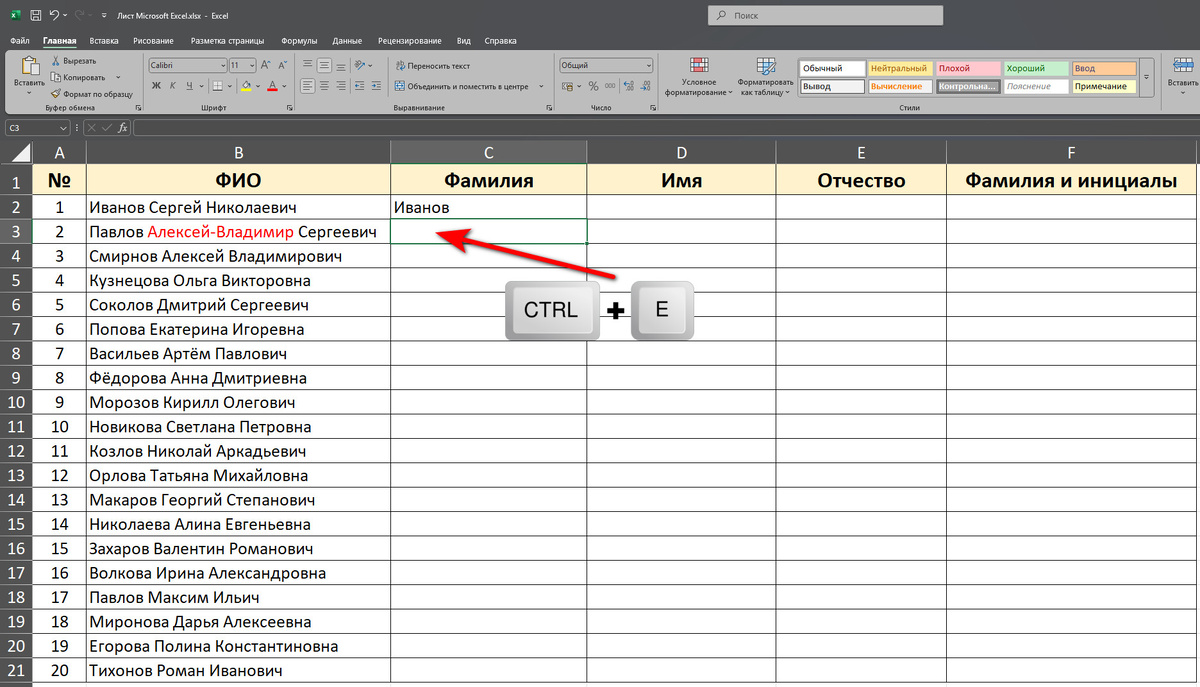Click Объединить и поместить в центре
This screenshot has width=1200, height=687.
(x=461, y=86)
